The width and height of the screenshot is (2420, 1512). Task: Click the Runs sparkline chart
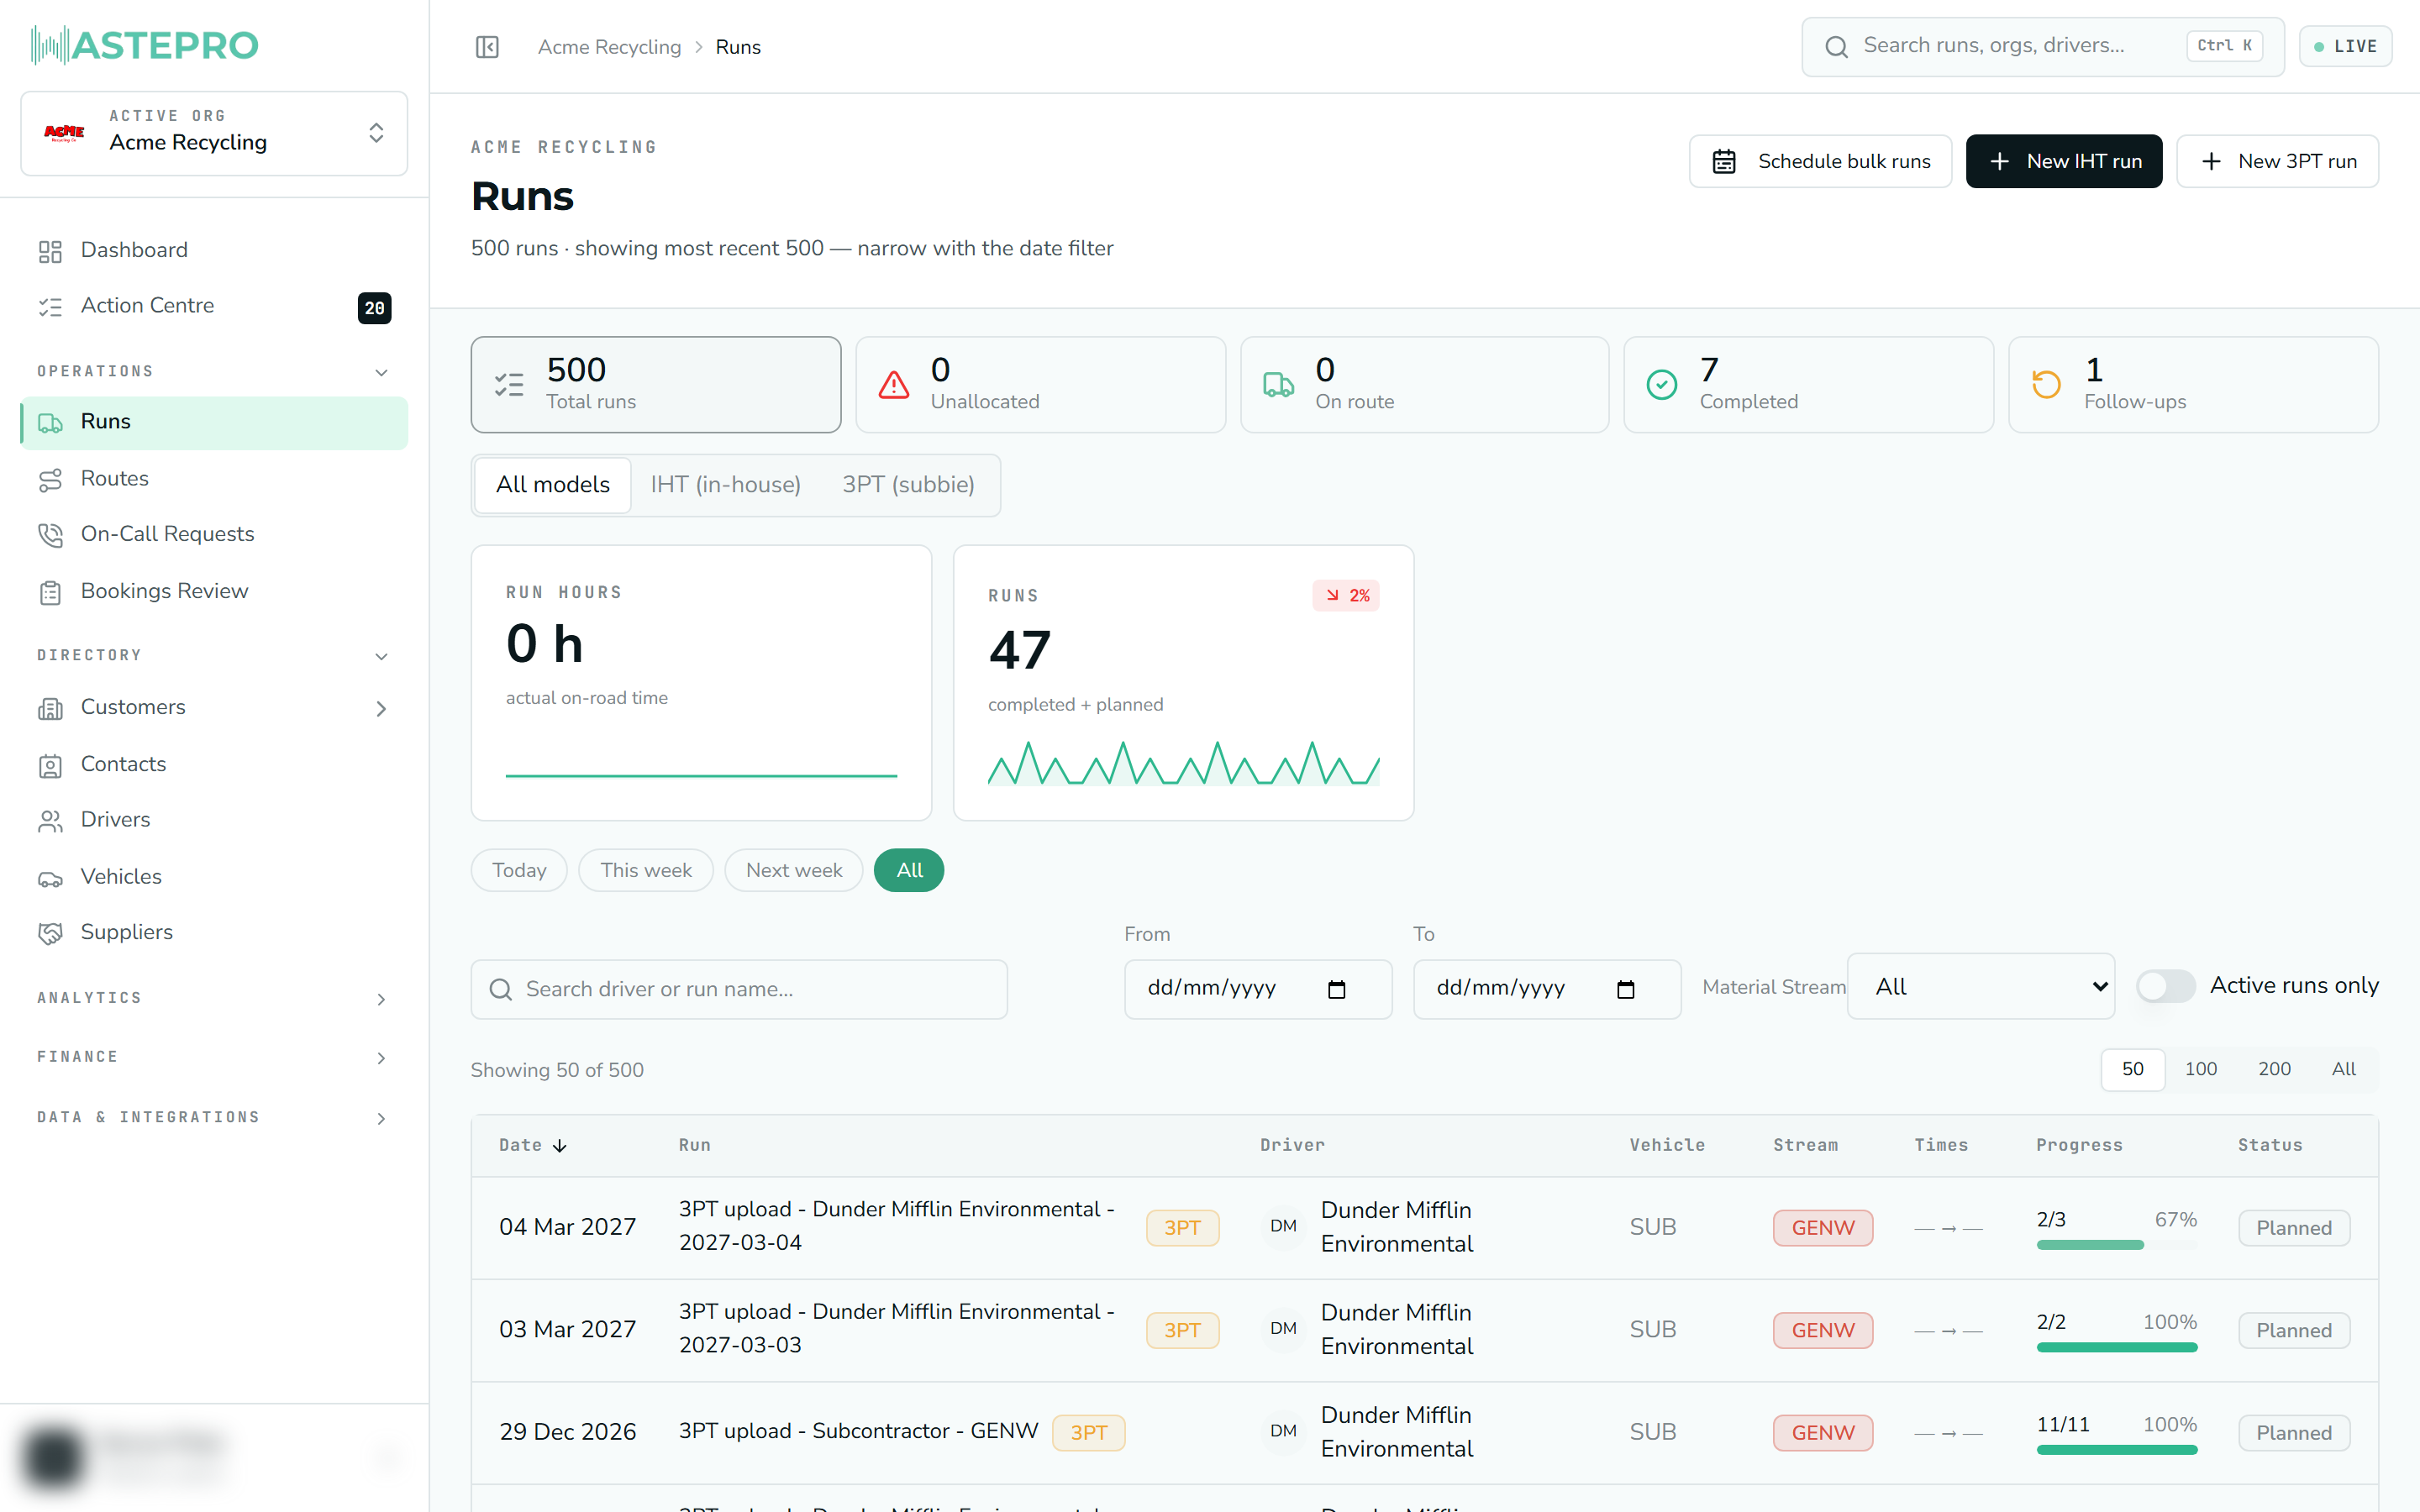pyautogui.click(x=1183, y=763)
